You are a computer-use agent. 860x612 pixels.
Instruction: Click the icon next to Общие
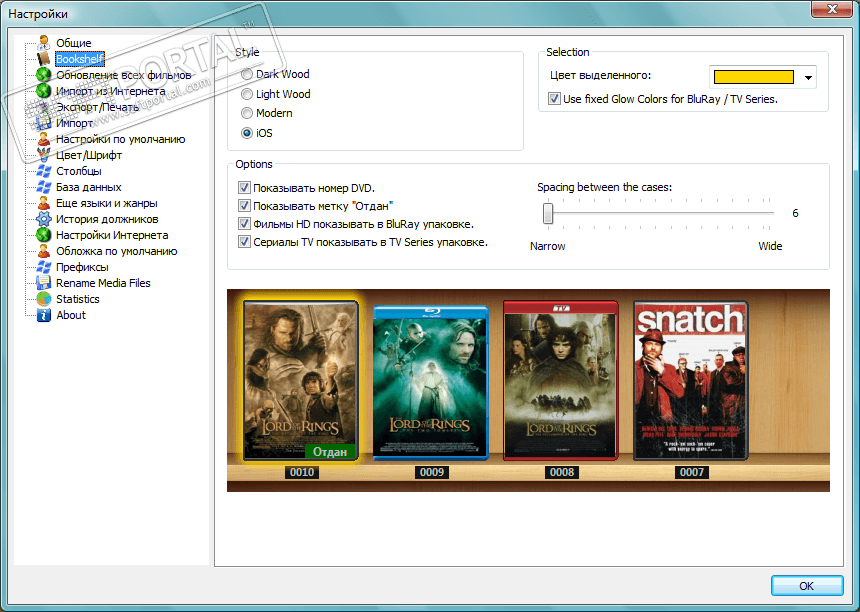pyautogui.click(x=44, y=43)
